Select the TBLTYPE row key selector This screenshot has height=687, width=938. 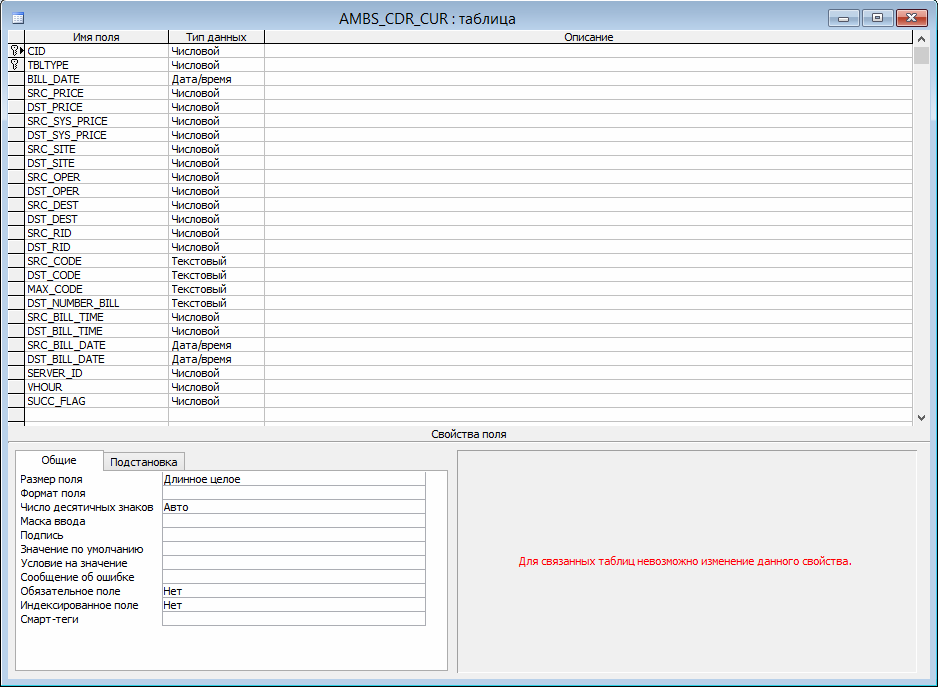tap(16, 65)
